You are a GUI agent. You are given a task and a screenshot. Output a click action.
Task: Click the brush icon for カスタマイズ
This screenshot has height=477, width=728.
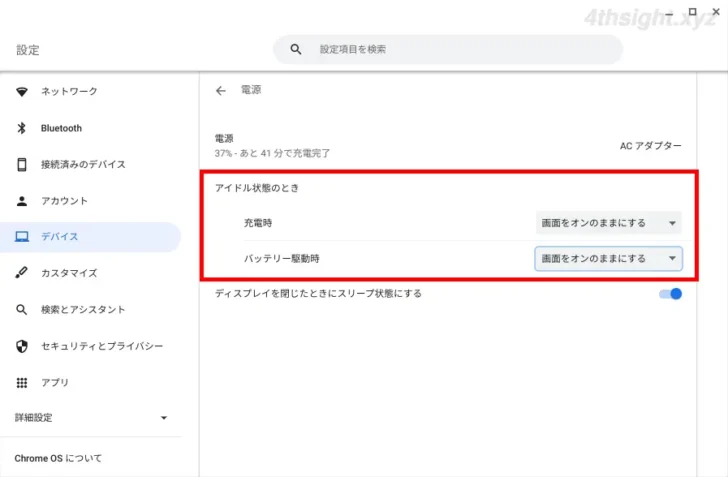click(x=22, y=273)
